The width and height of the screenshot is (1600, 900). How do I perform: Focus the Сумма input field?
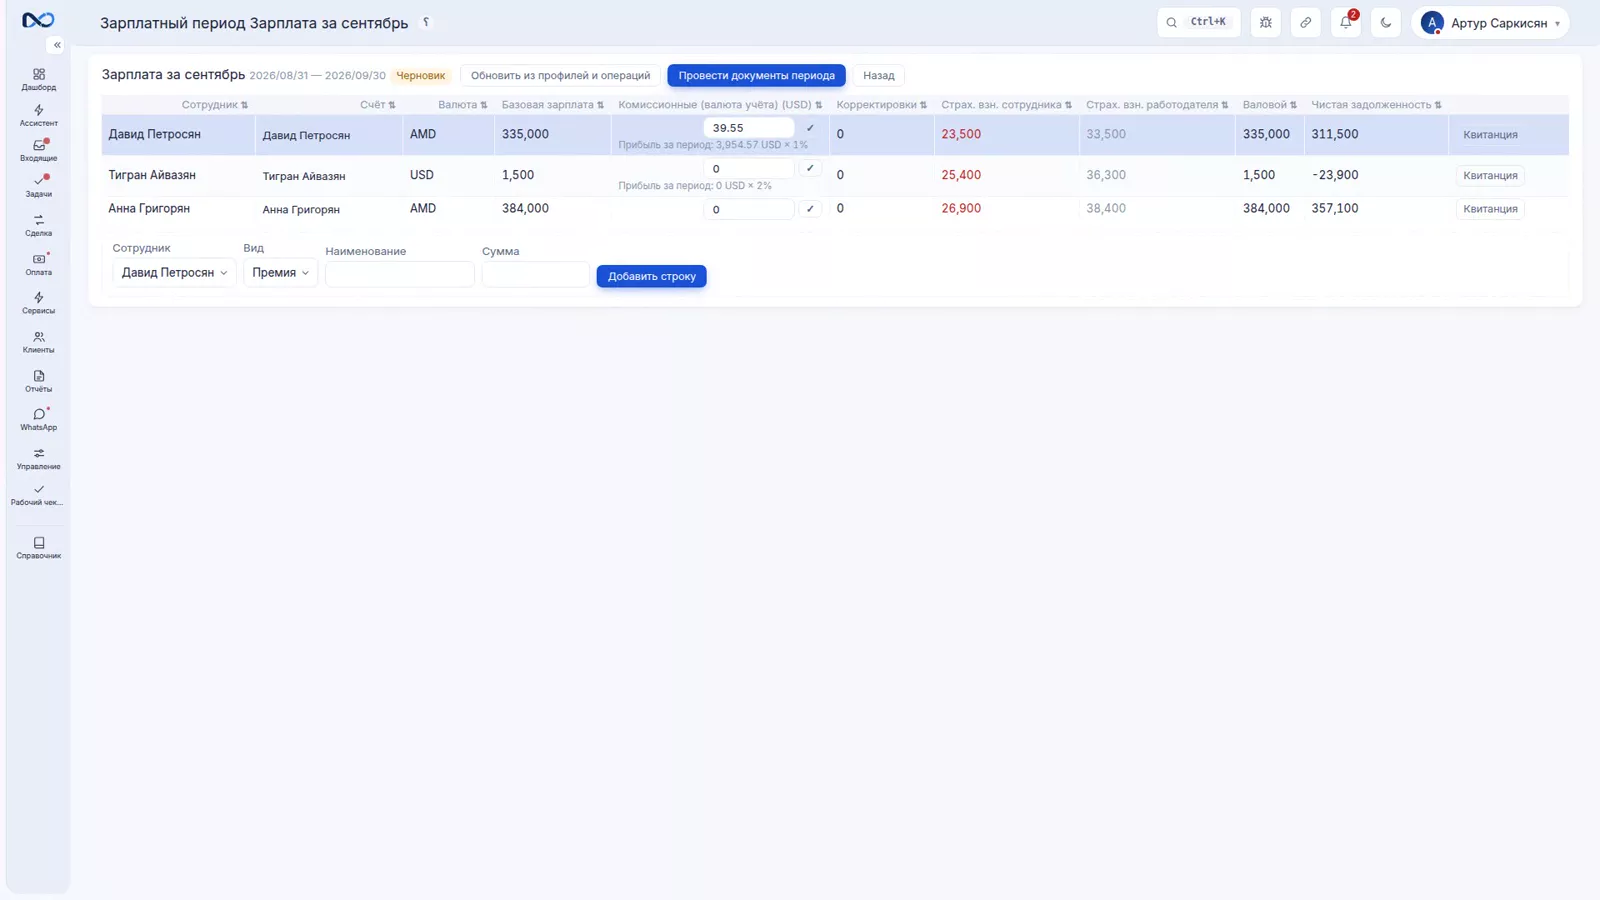pos(535,274)
